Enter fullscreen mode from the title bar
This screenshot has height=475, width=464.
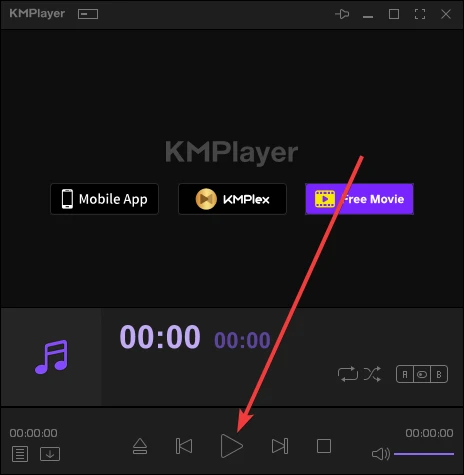[420, 14]
